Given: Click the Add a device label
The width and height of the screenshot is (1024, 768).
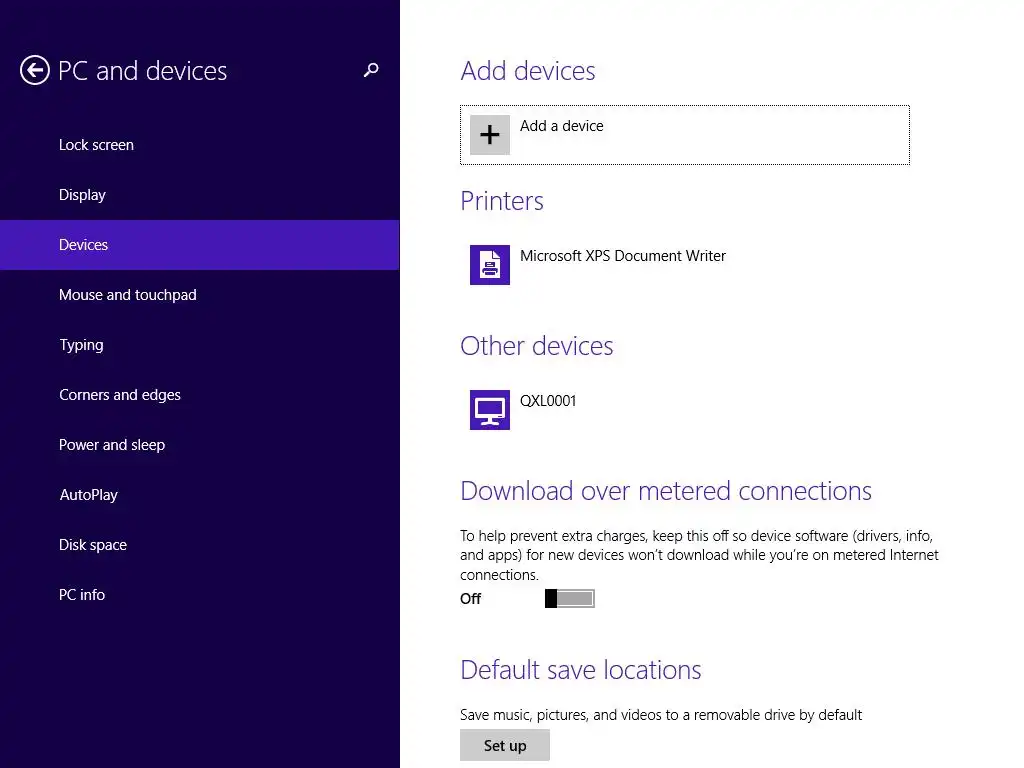Looking at the screenshot, I should [561, 126].
